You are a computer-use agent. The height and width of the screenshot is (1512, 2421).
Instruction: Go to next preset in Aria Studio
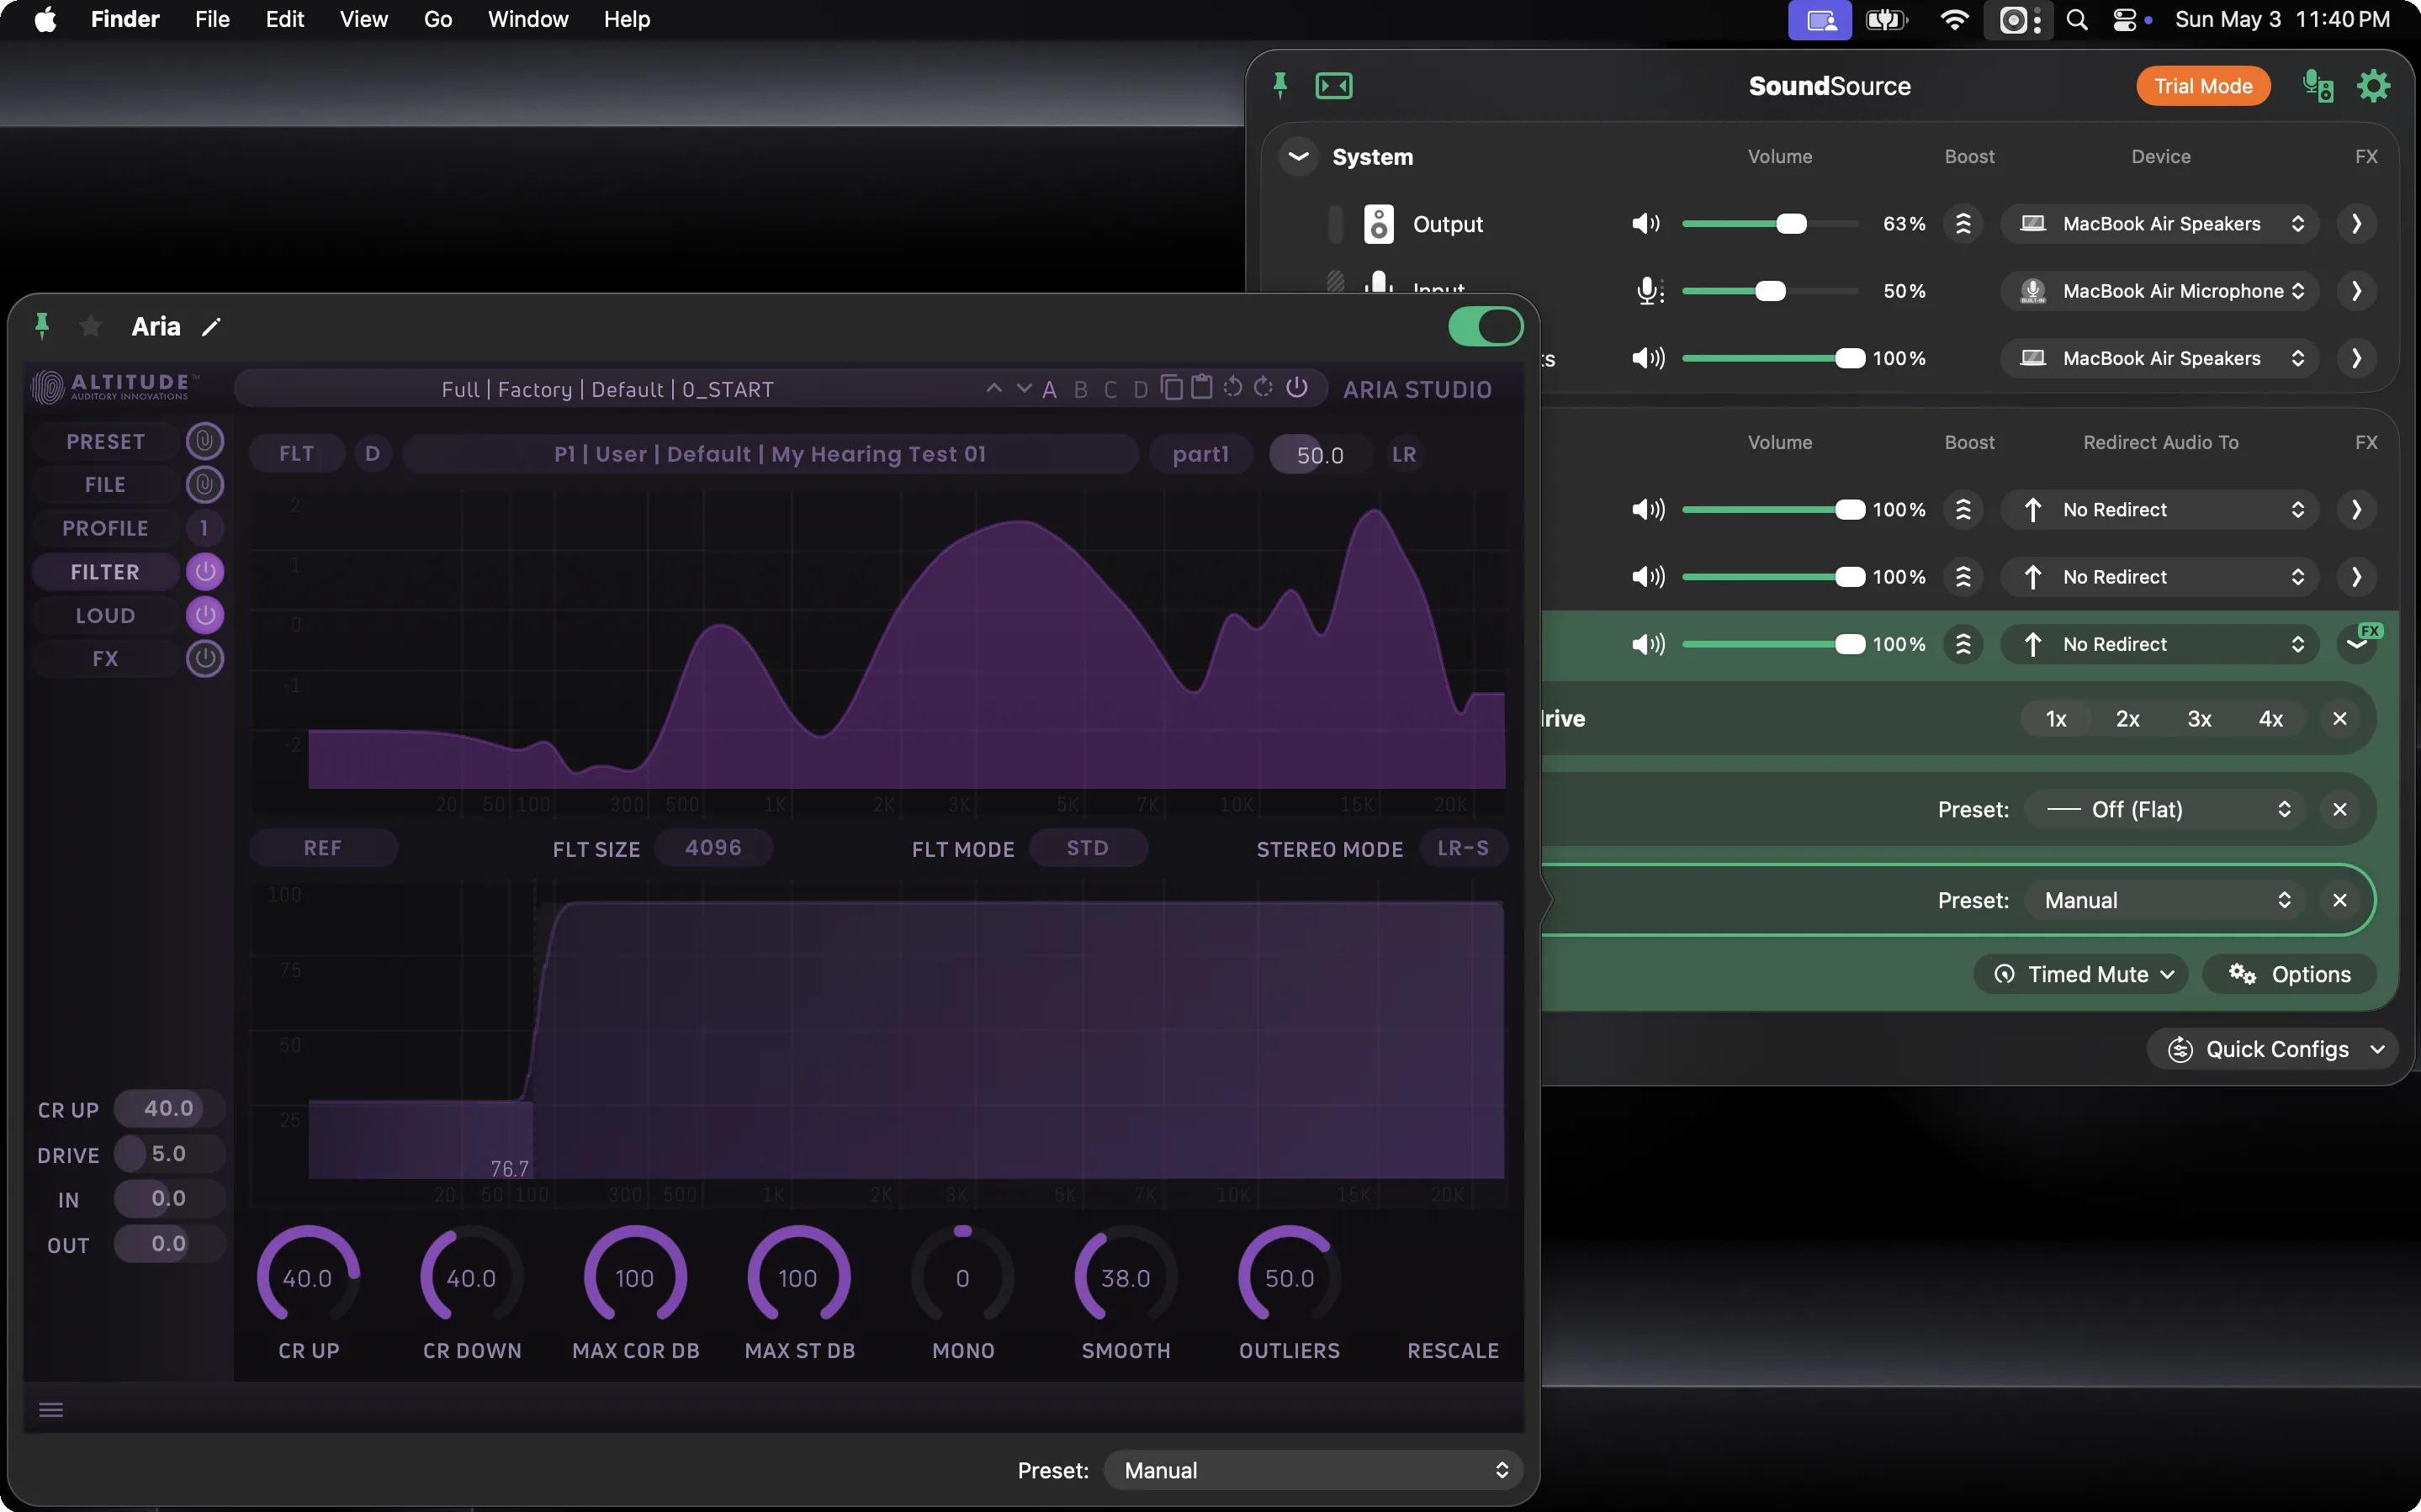click(x=1024, y=388)
